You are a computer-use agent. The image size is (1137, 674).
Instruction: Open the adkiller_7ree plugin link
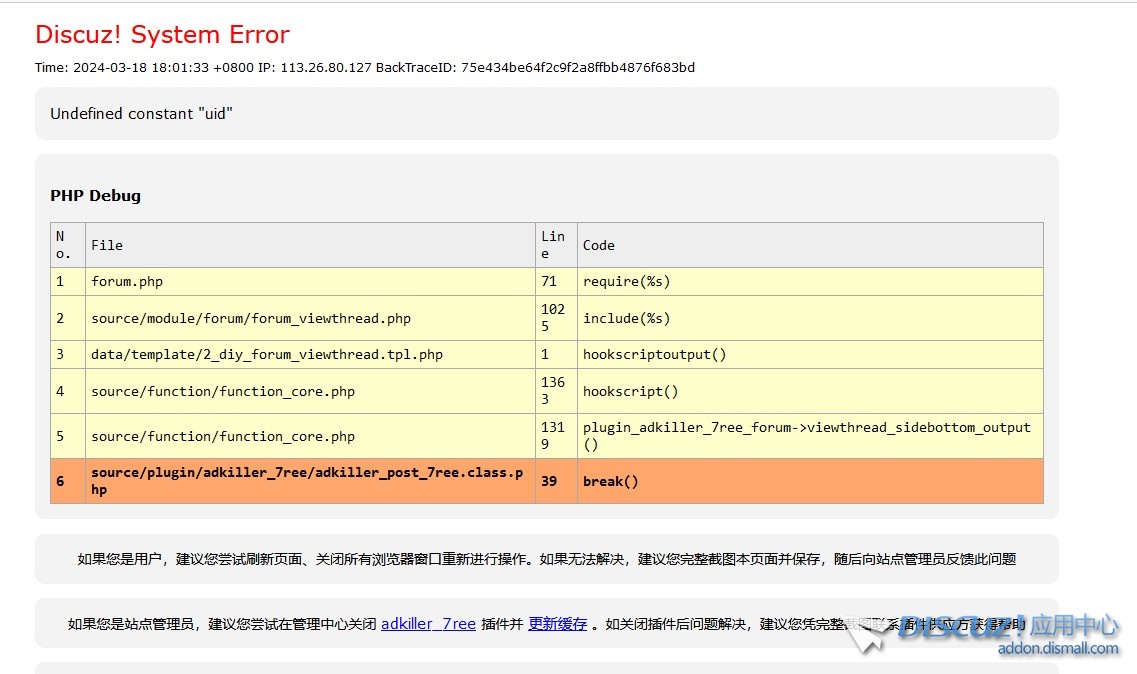[428, 624]
